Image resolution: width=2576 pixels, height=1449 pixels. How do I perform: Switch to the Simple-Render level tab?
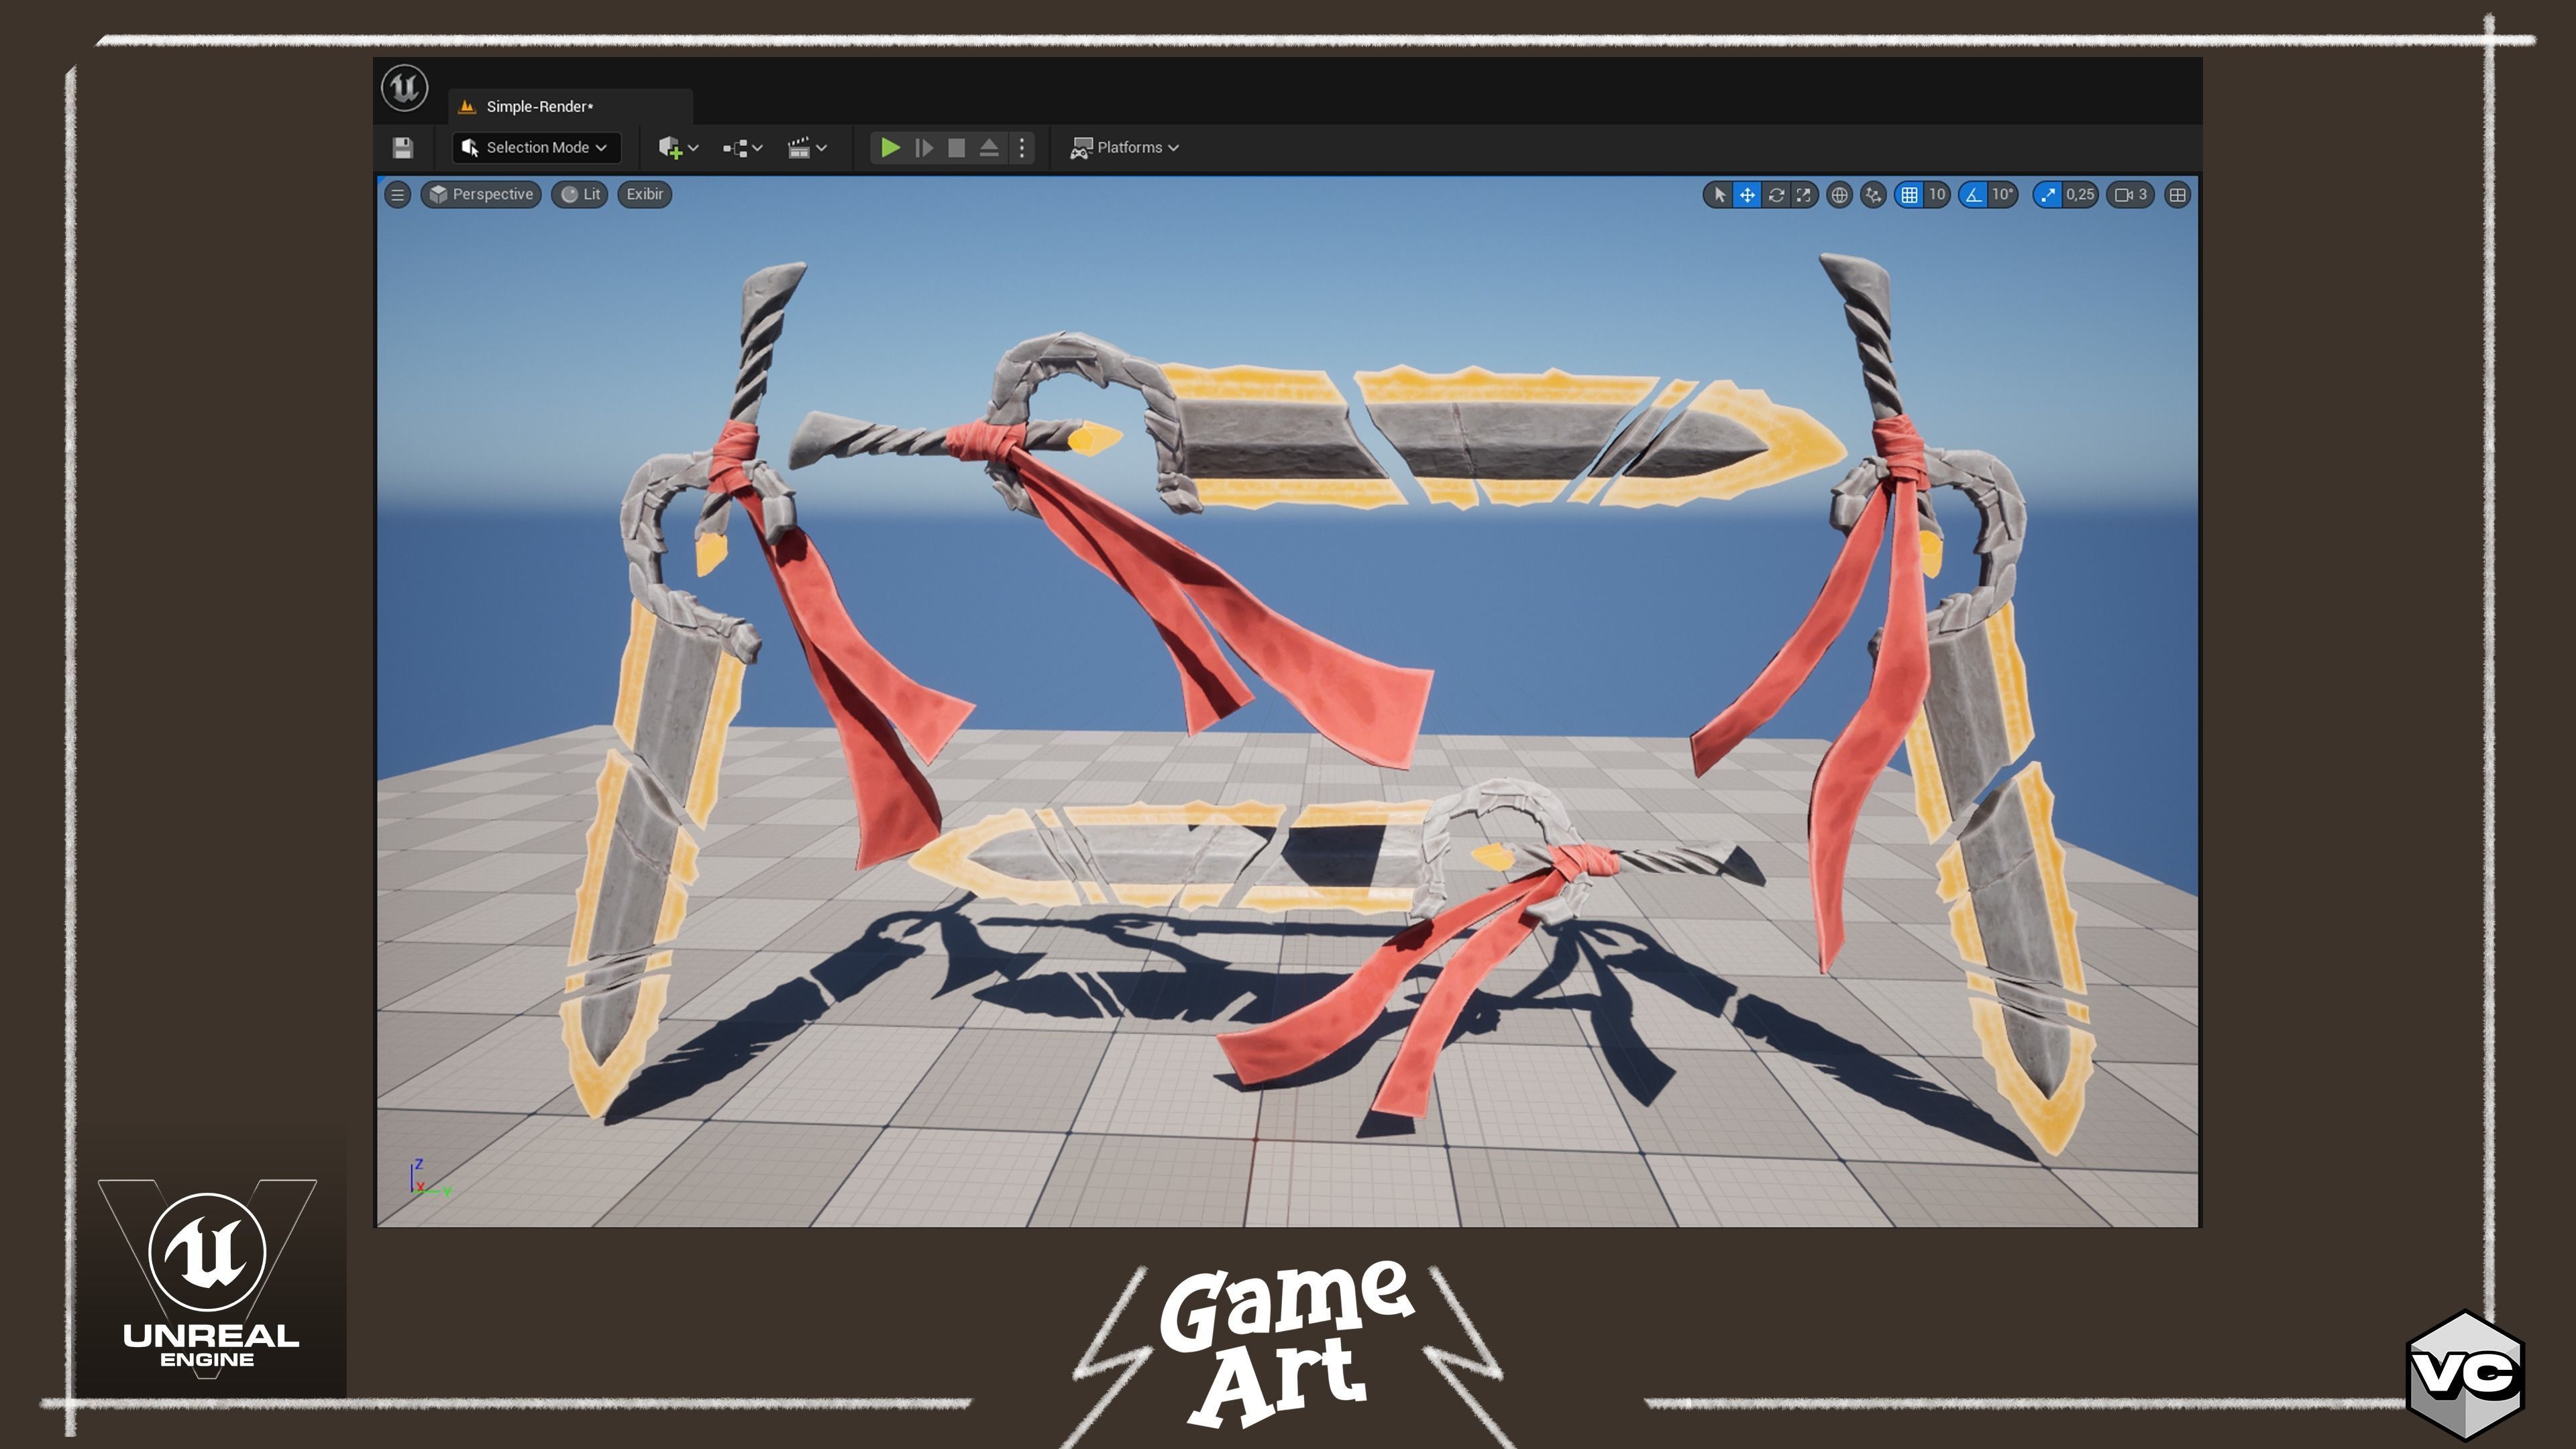coord(571,106)
